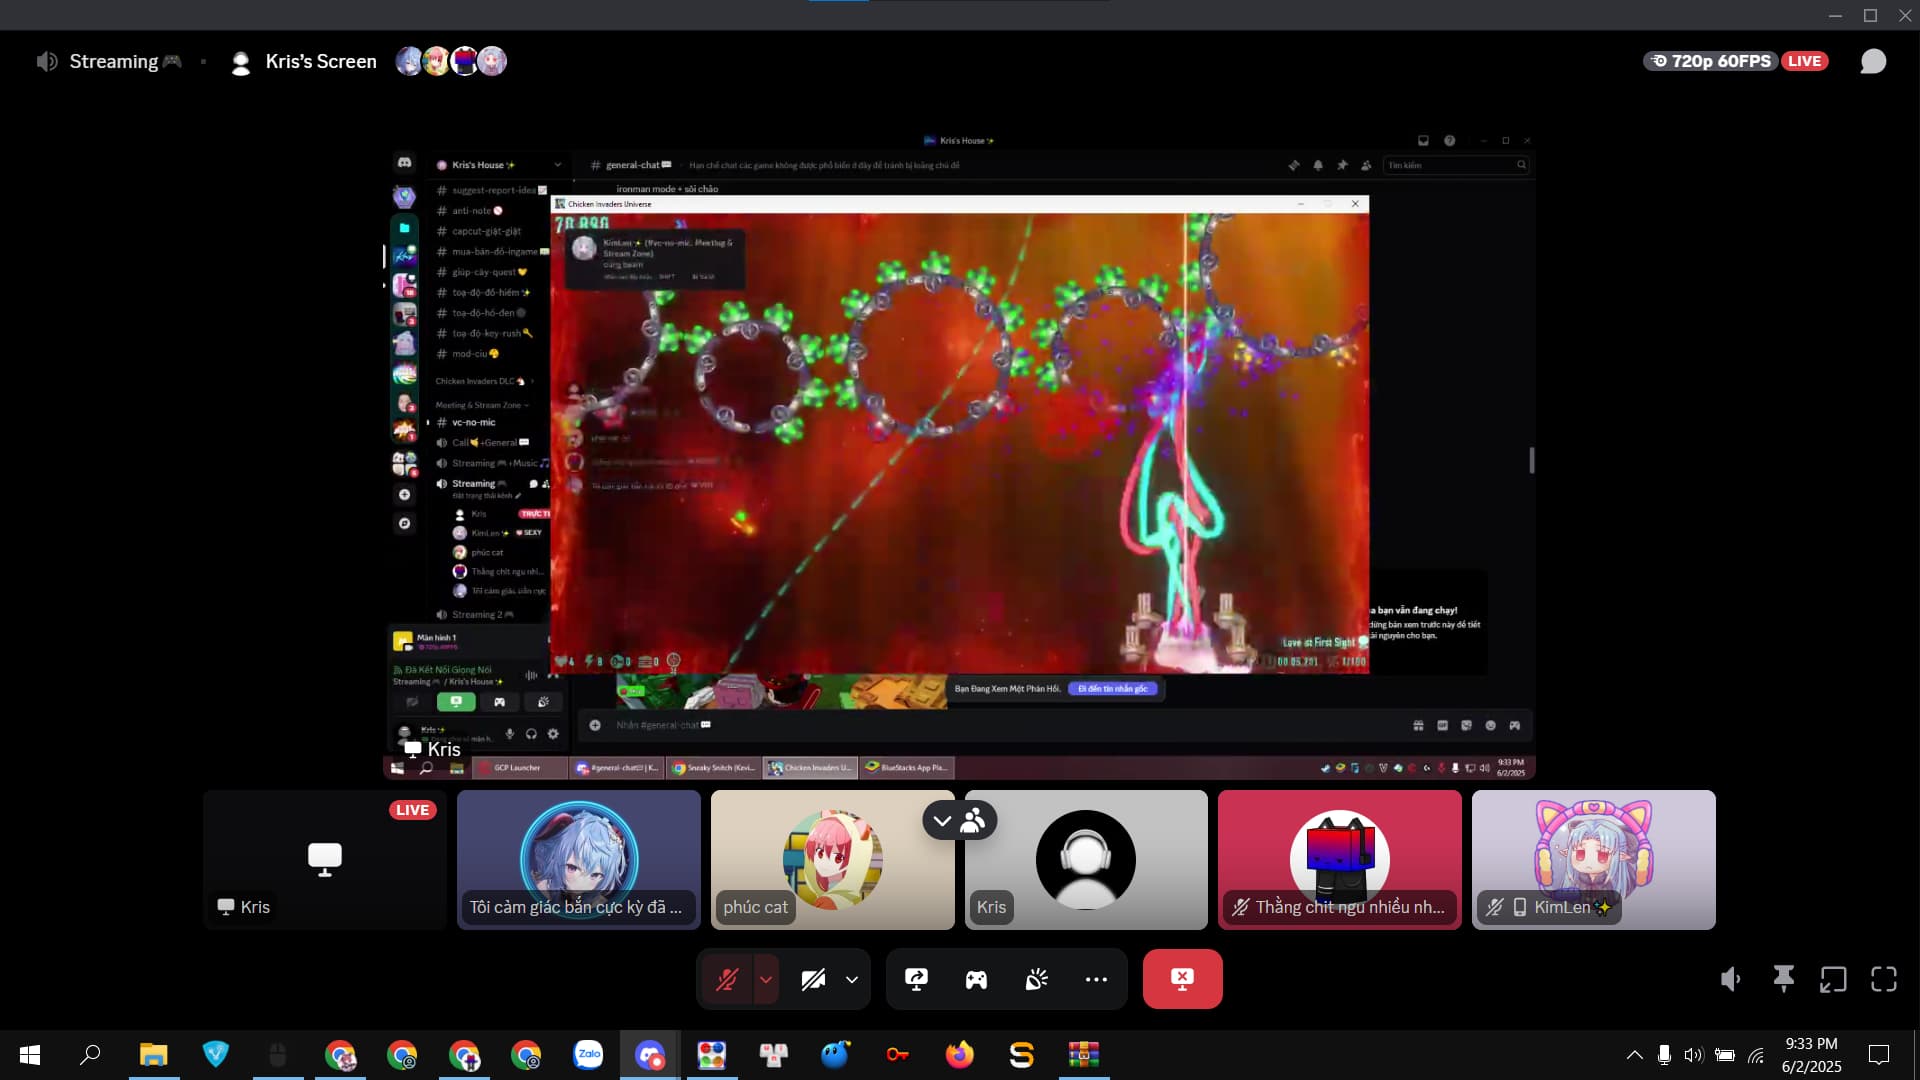Disconnect from call with red button
Screen dimensions: 1920x1080
1182,979
